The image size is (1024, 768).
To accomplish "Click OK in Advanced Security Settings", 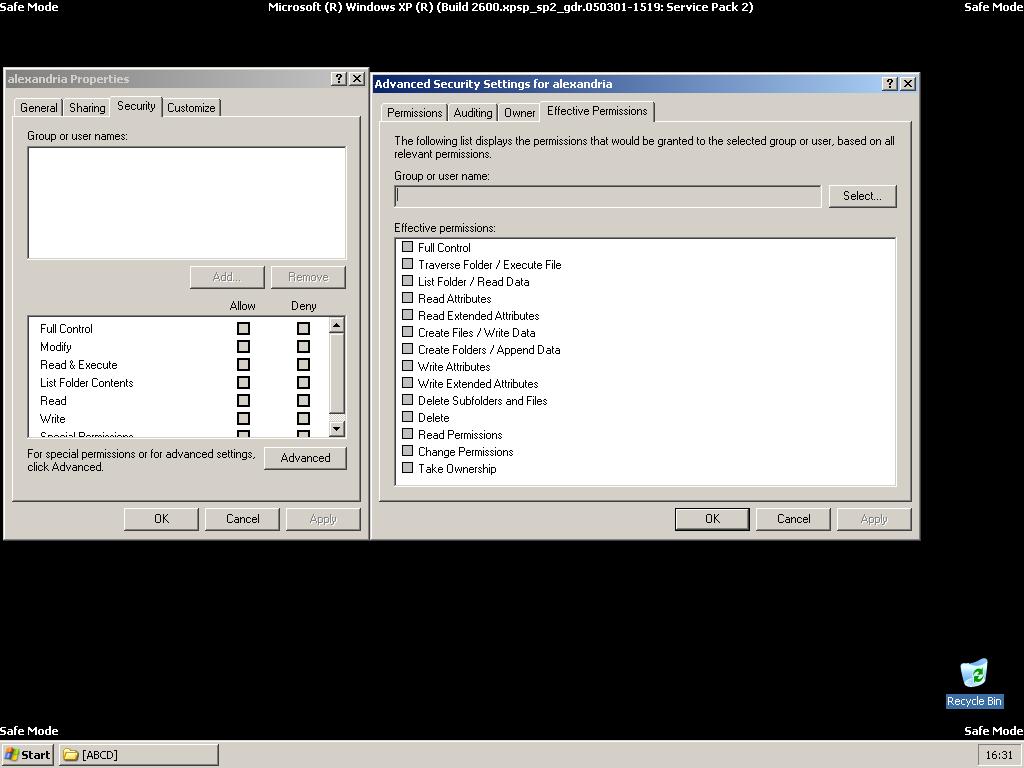I will [x=712, y=519].
